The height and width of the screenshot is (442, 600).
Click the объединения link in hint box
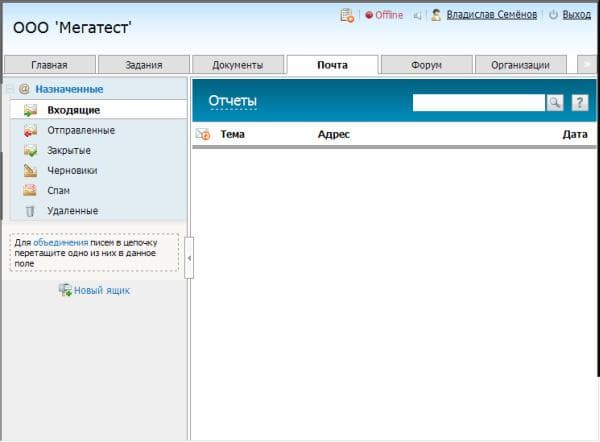pyautogui.click(x=60, y=243)
